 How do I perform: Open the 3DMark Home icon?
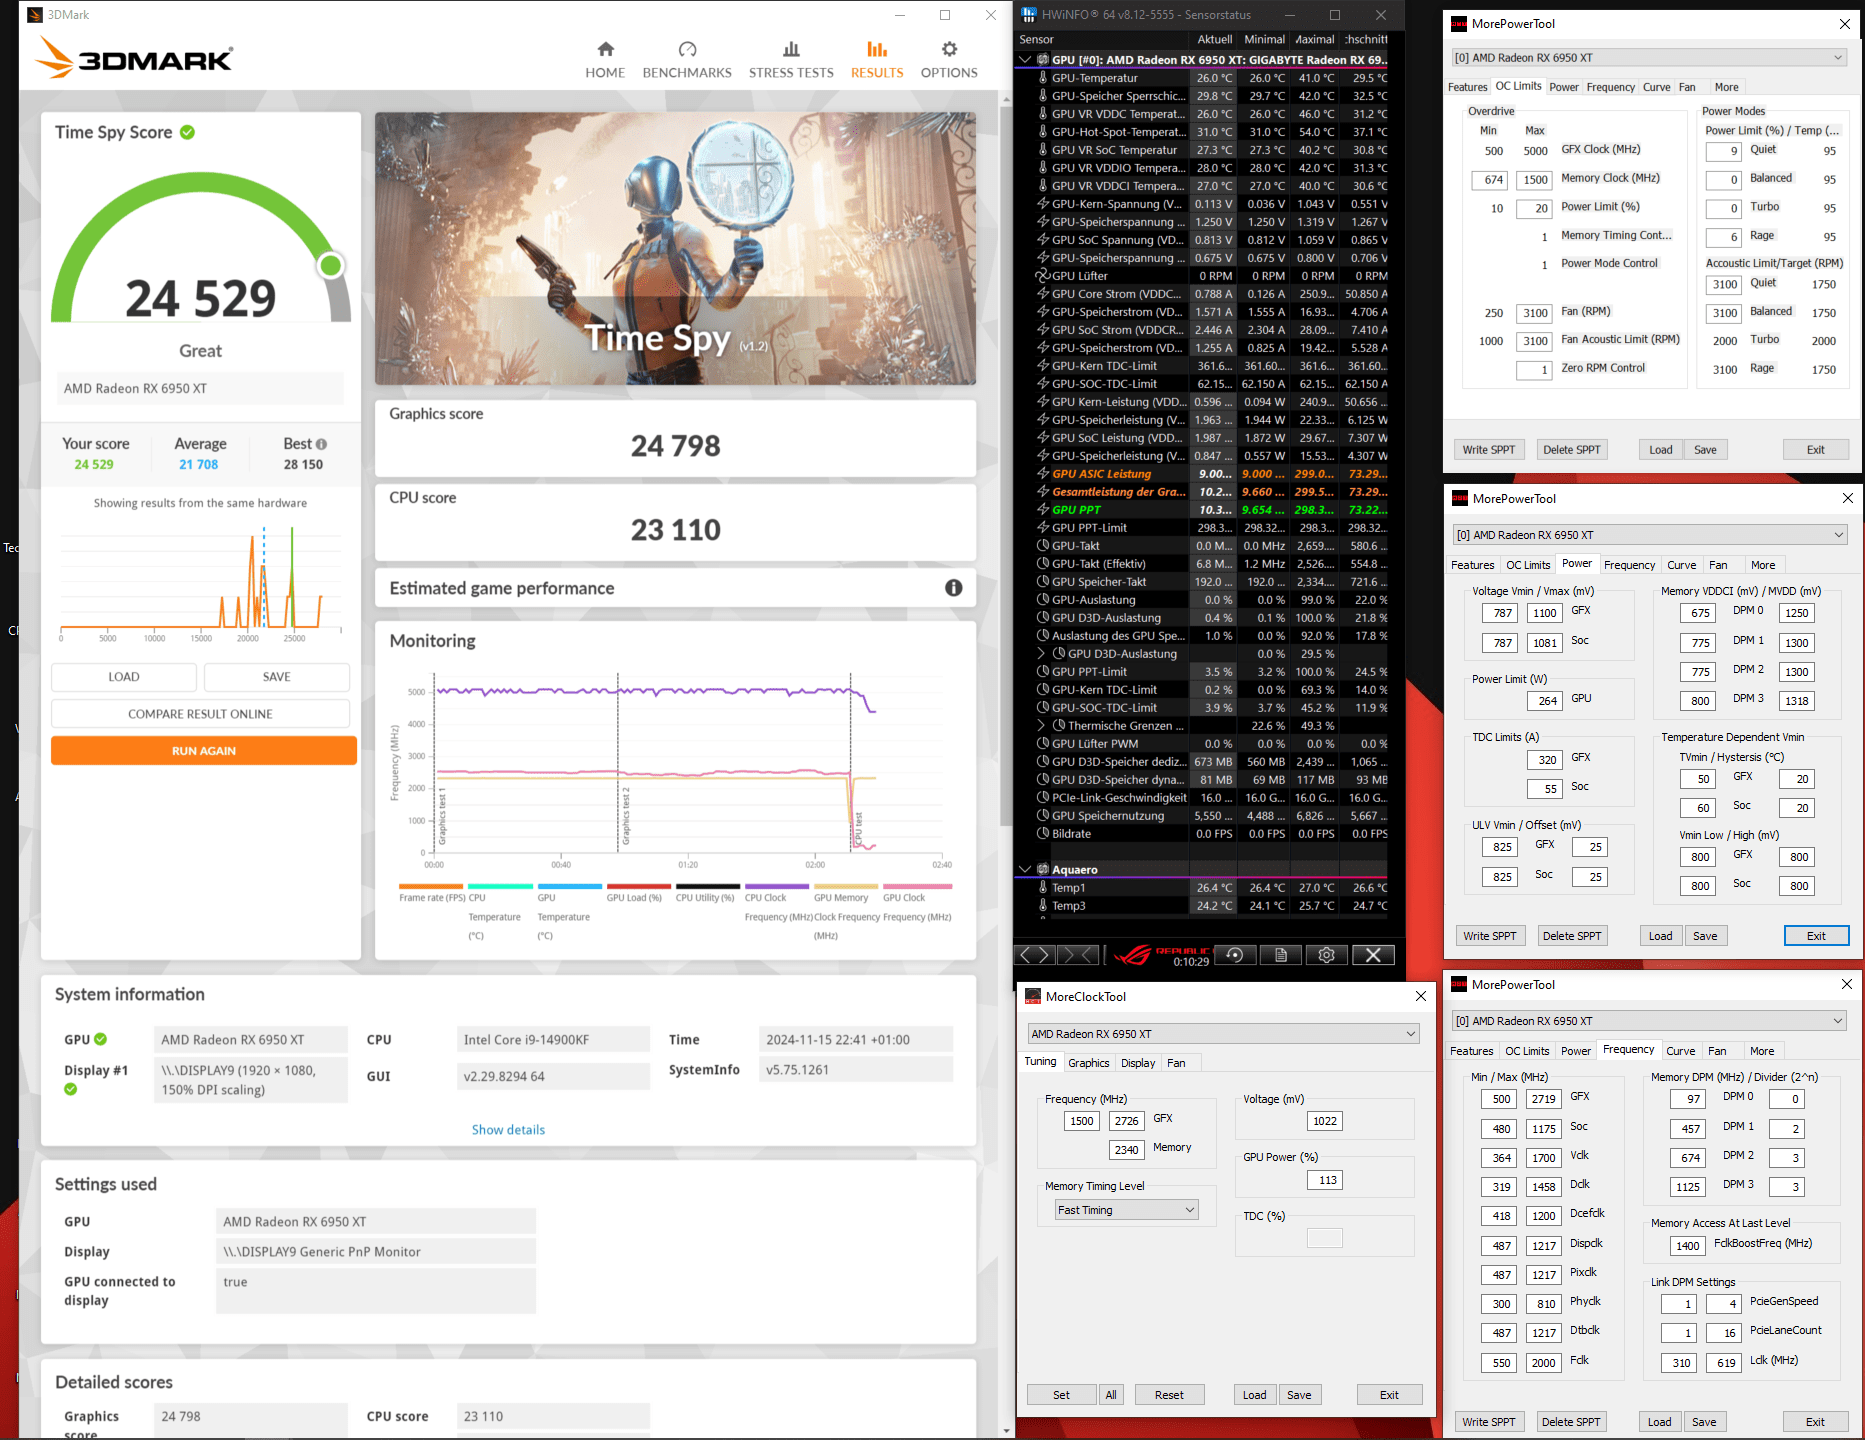tap(605, 49)
